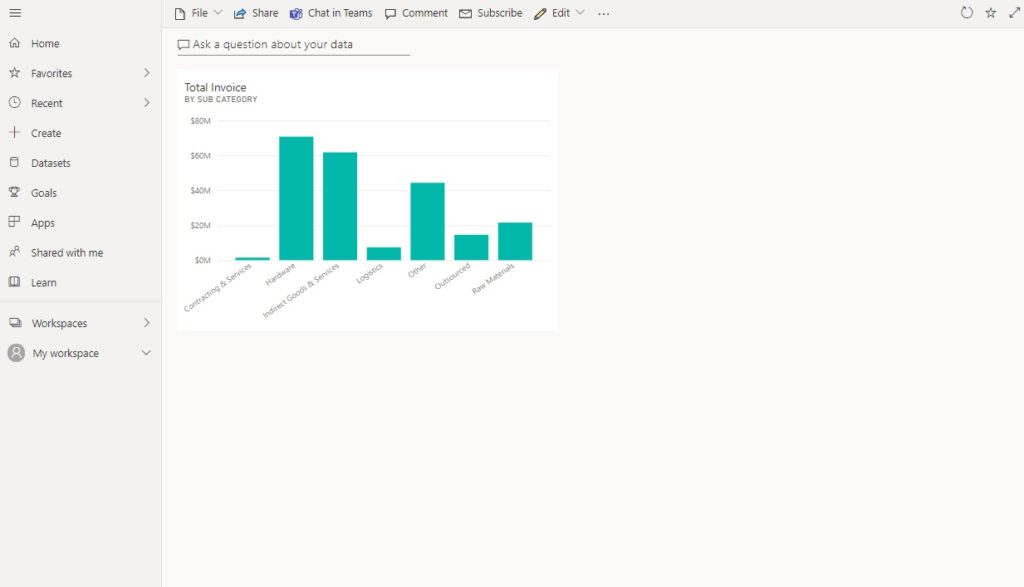Click the Home house icon
The width and height of the screenshot is (1024, 587).
(14, 43)
